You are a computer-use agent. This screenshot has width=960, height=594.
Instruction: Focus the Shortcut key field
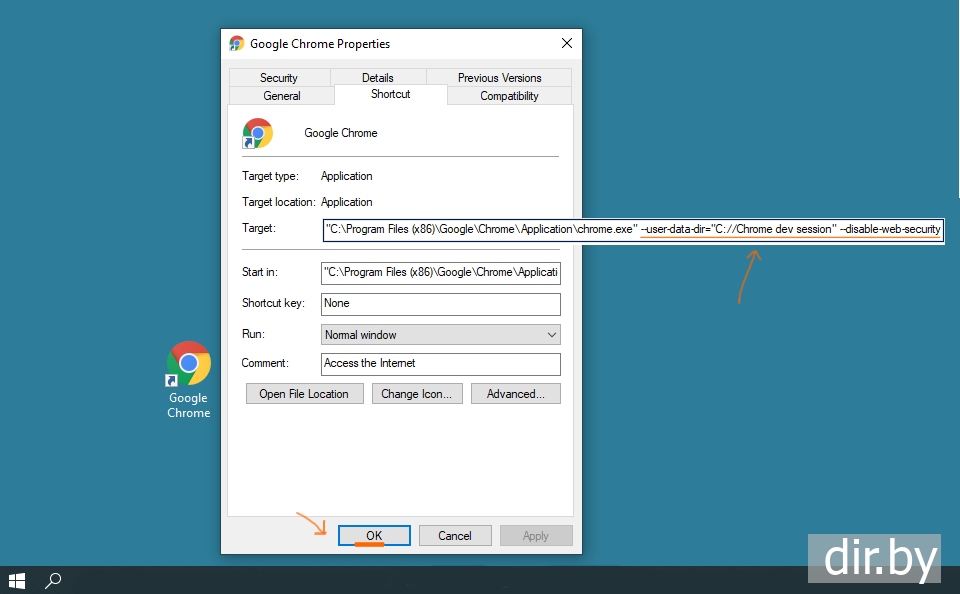[441, 304]
